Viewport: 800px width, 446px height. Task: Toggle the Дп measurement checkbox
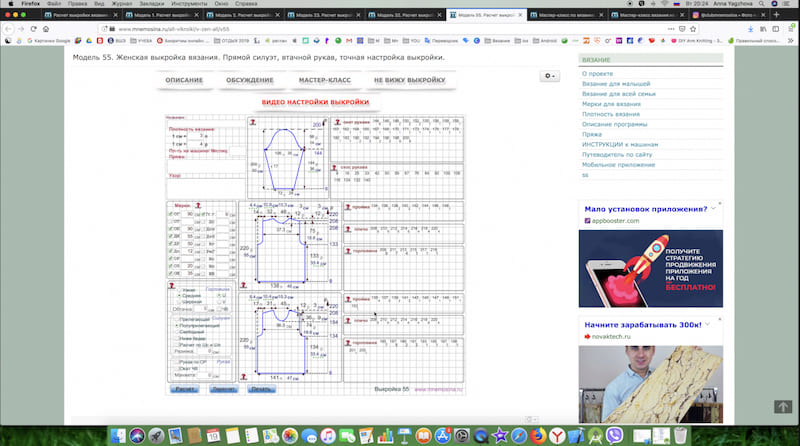tap(171, 251)
